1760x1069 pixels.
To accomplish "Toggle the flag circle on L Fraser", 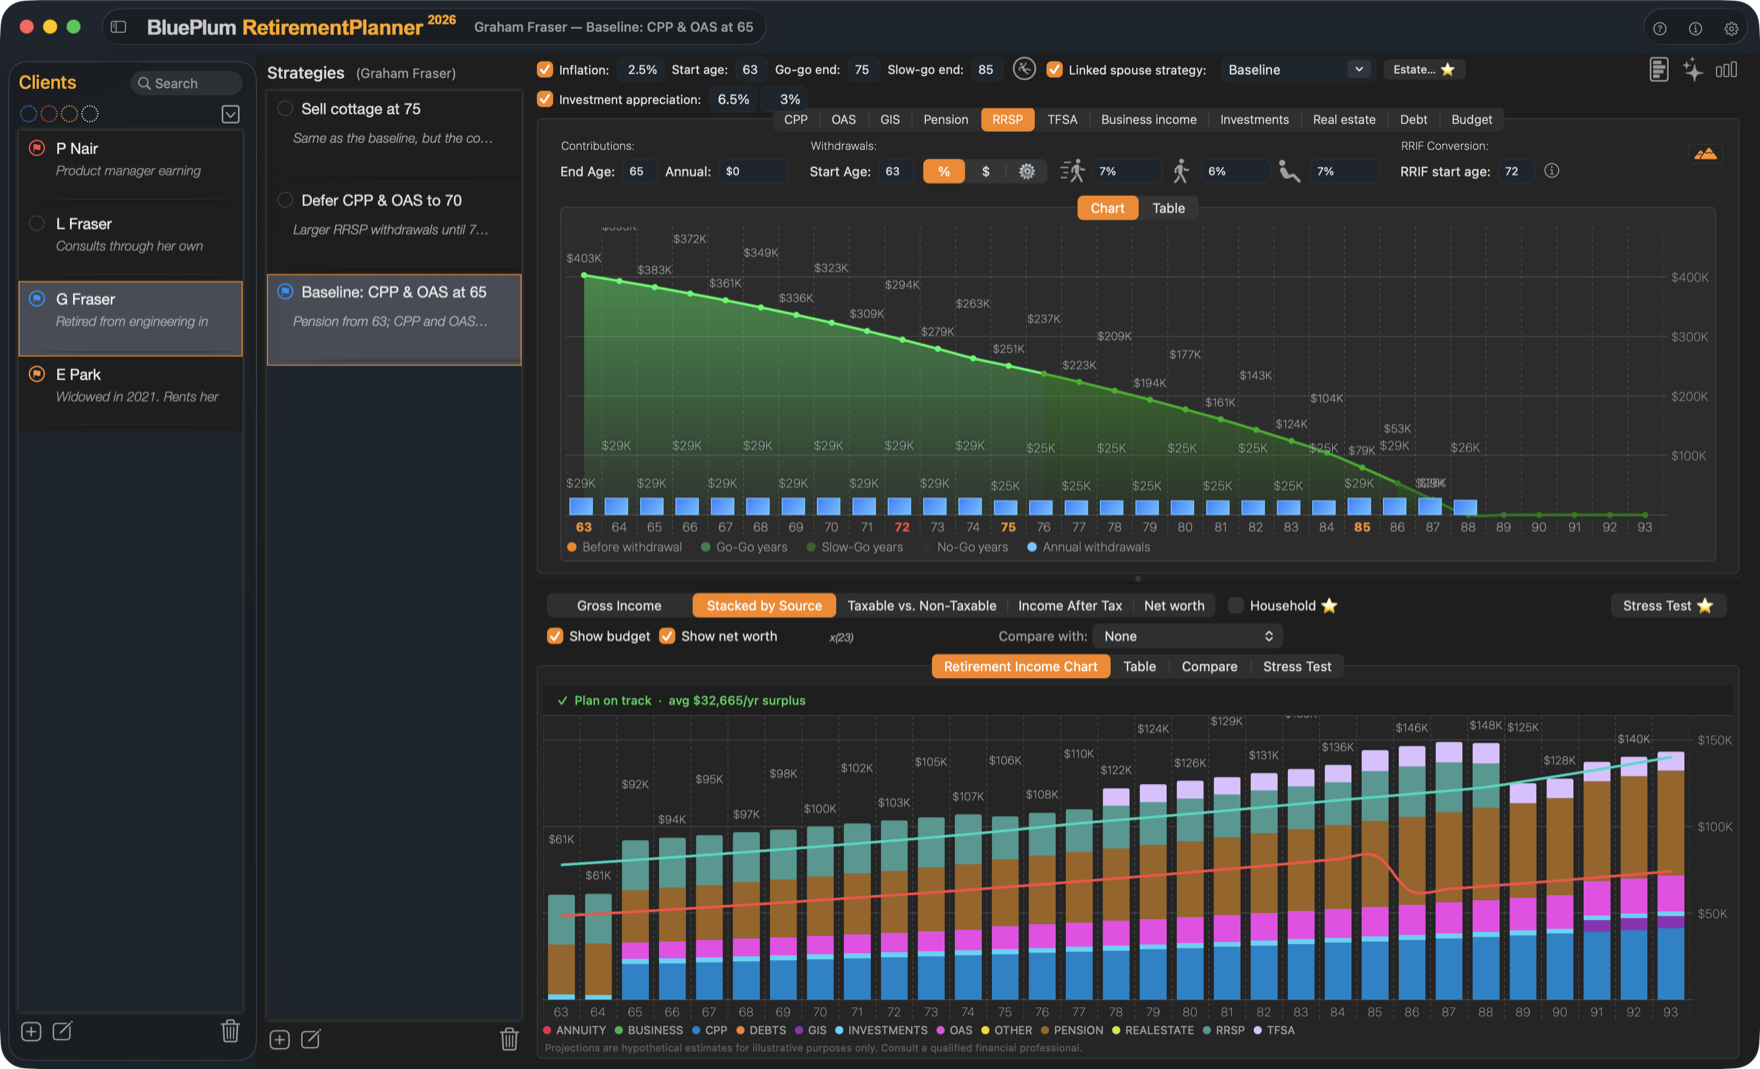I will coord(37,223).
